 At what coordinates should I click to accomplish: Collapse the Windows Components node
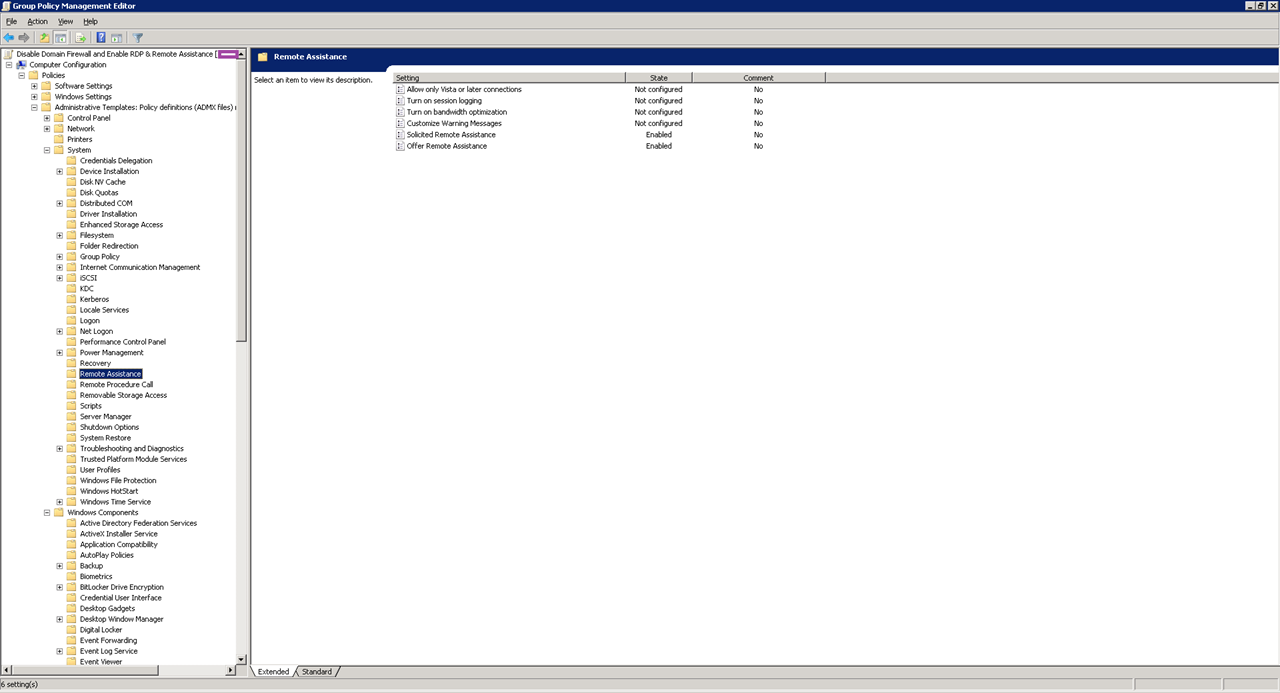coord(47,513)
